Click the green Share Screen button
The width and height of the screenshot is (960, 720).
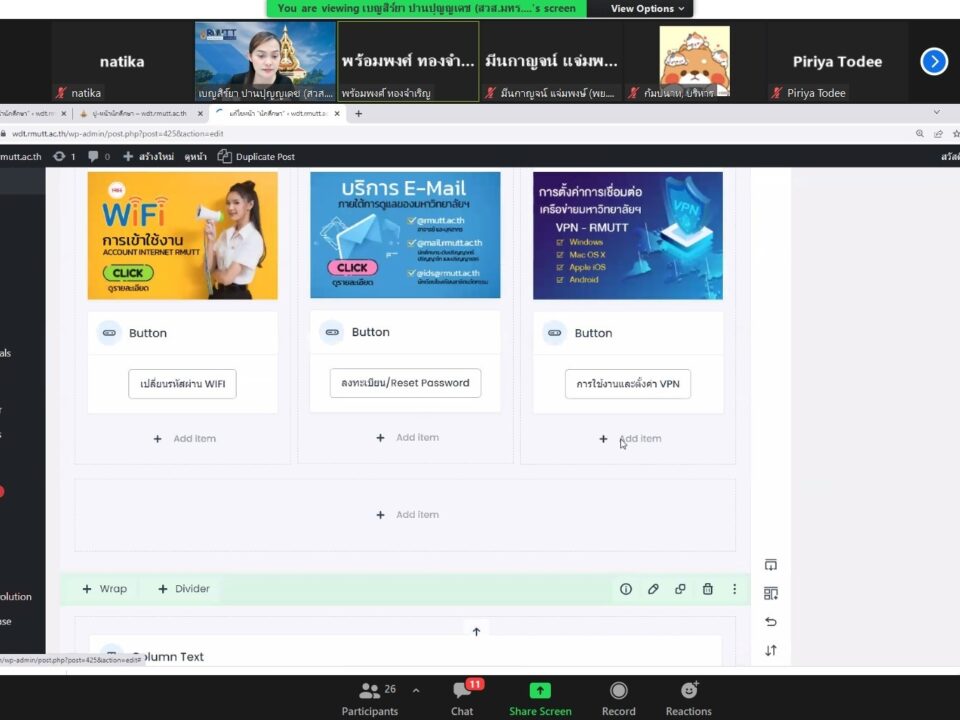tap(540, 699)
